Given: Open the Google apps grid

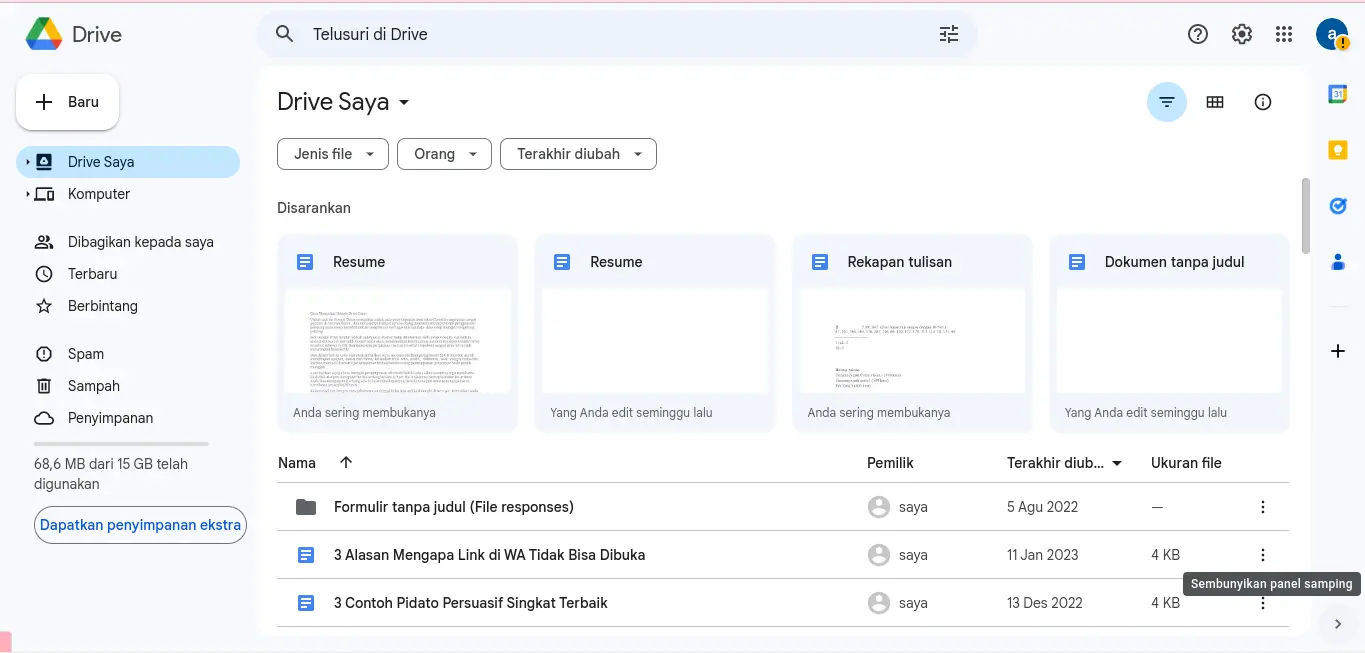Looking at the screenshot, I should 1285,34.
